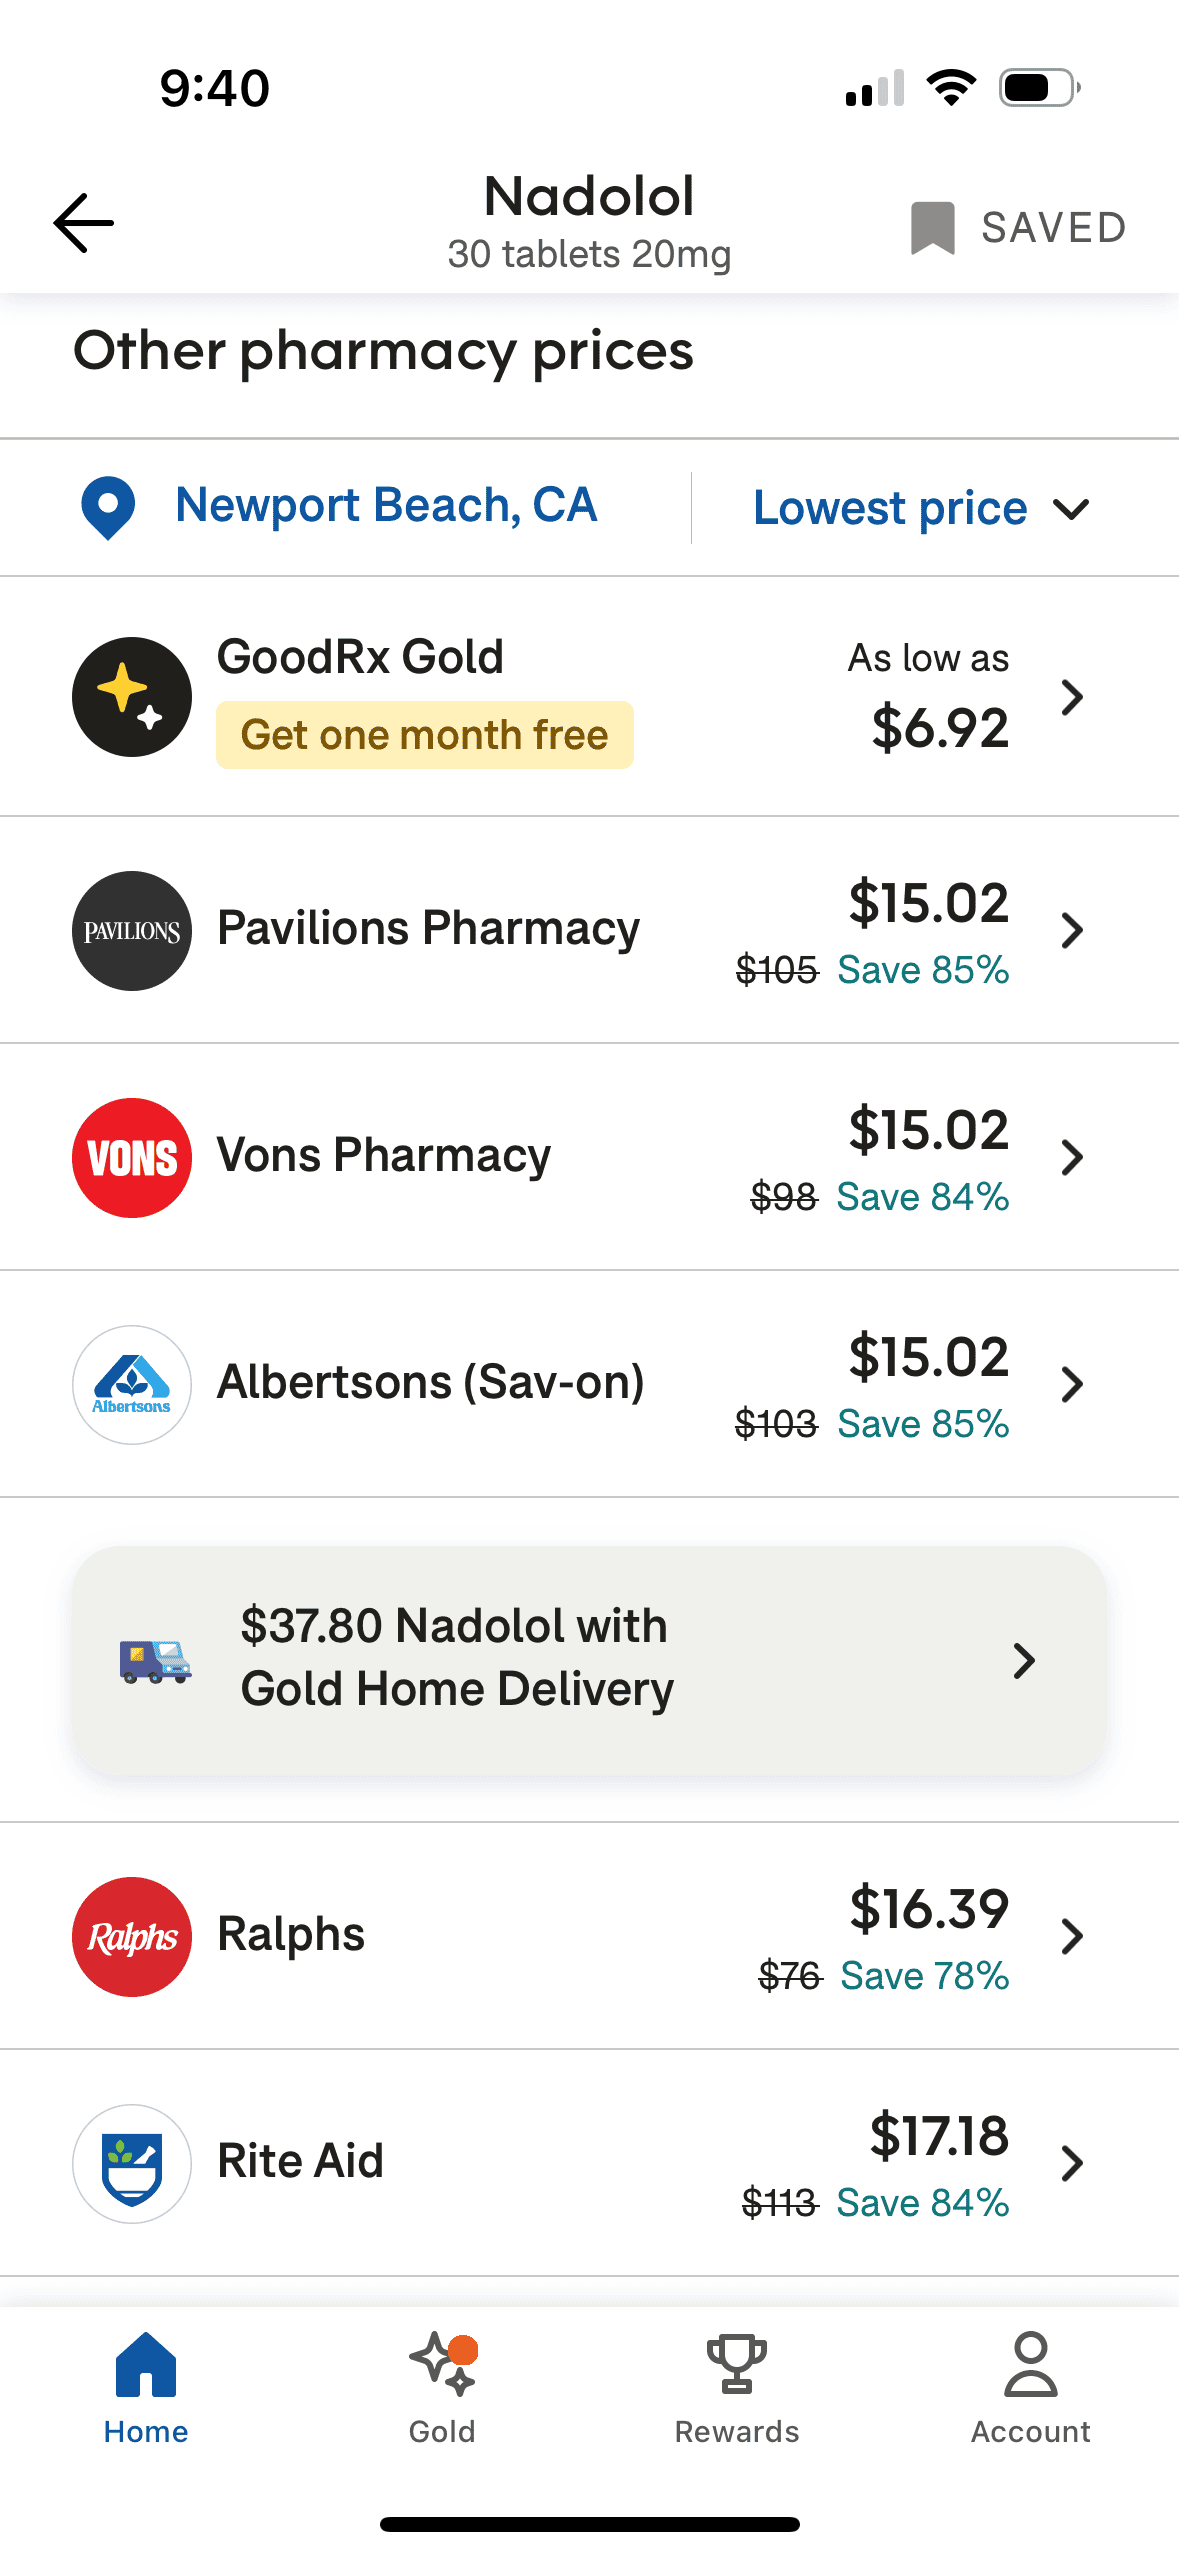1179x2556 pixels.
Task: Tap the delivery truck icon
Action: [x=155, y=1661]
